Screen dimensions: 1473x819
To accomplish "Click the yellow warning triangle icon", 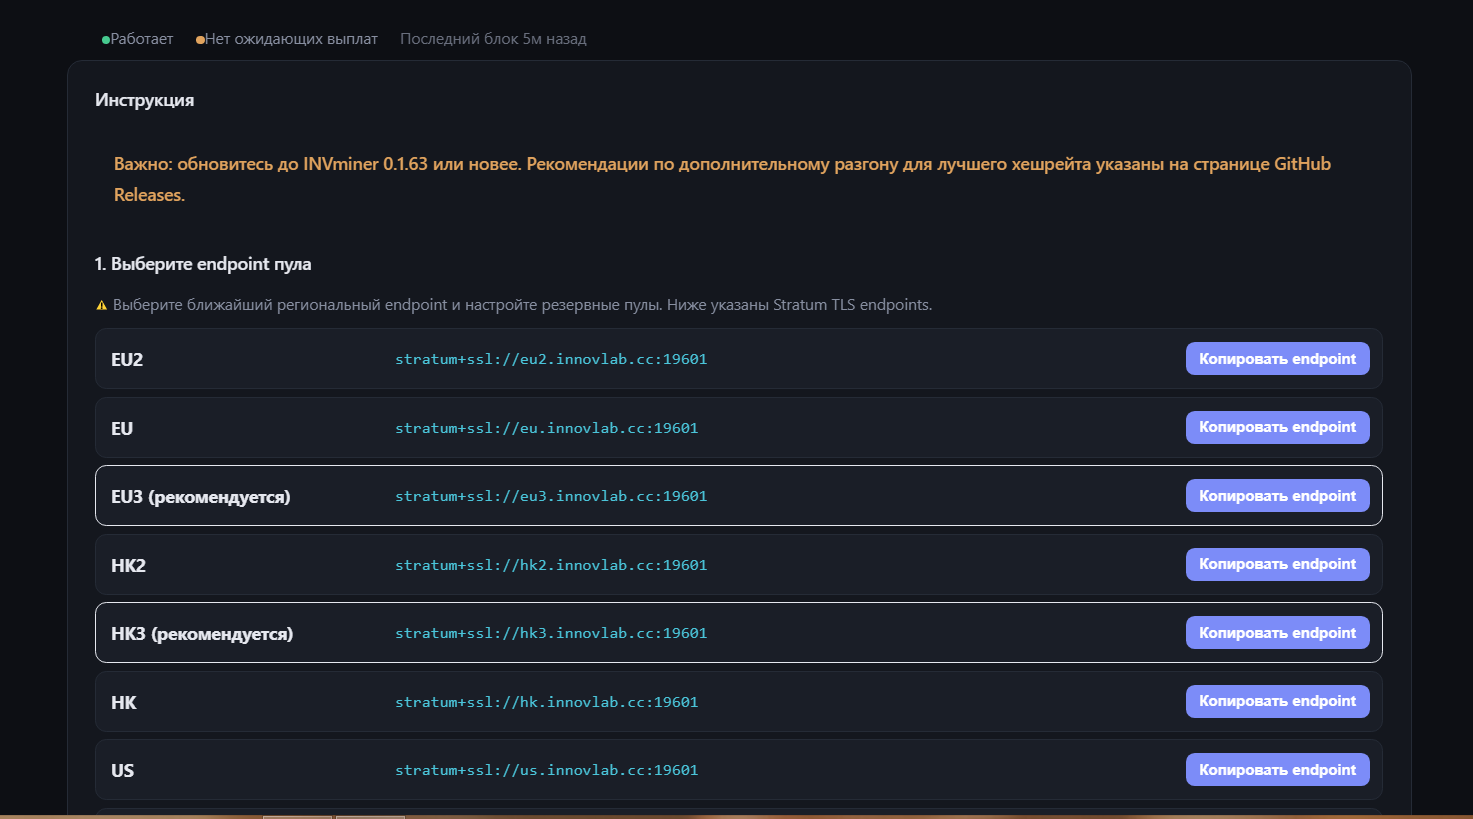I will pyautogui.click(x=101, y=305).
